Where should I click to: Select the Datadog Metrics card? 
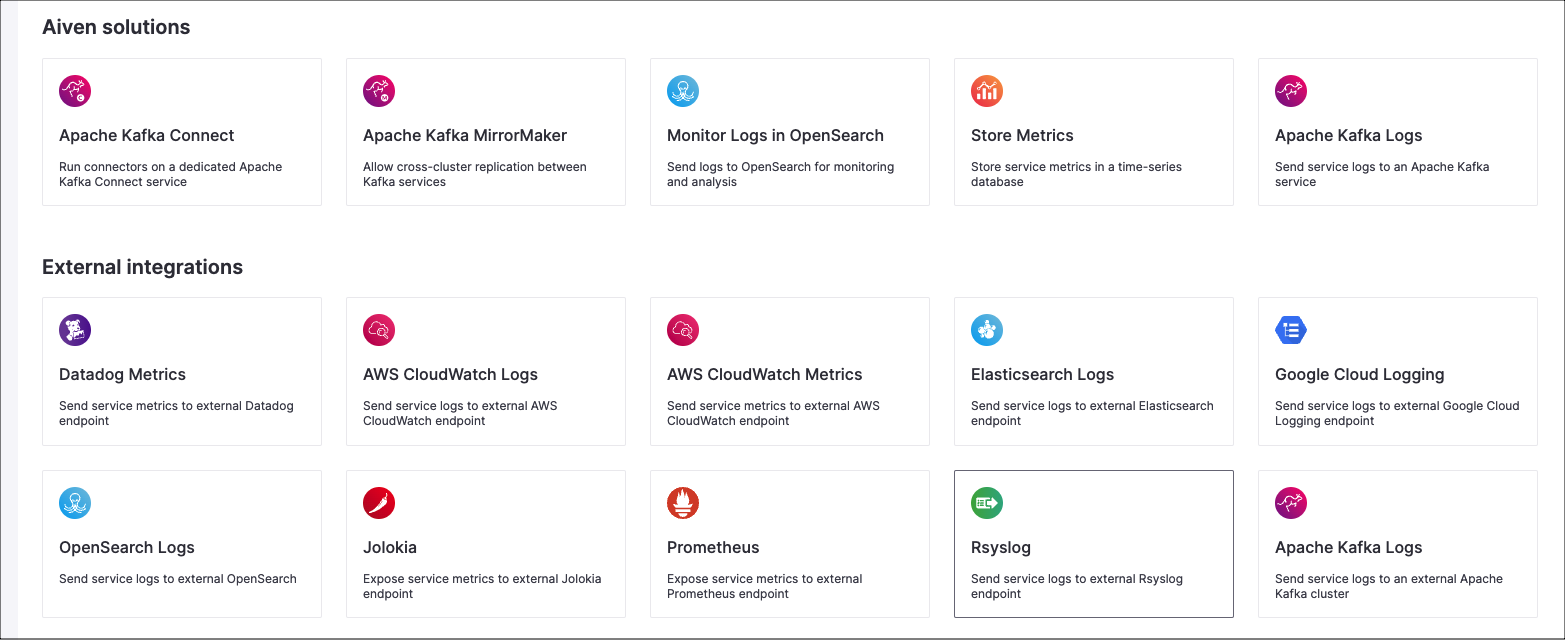point(181,371)
